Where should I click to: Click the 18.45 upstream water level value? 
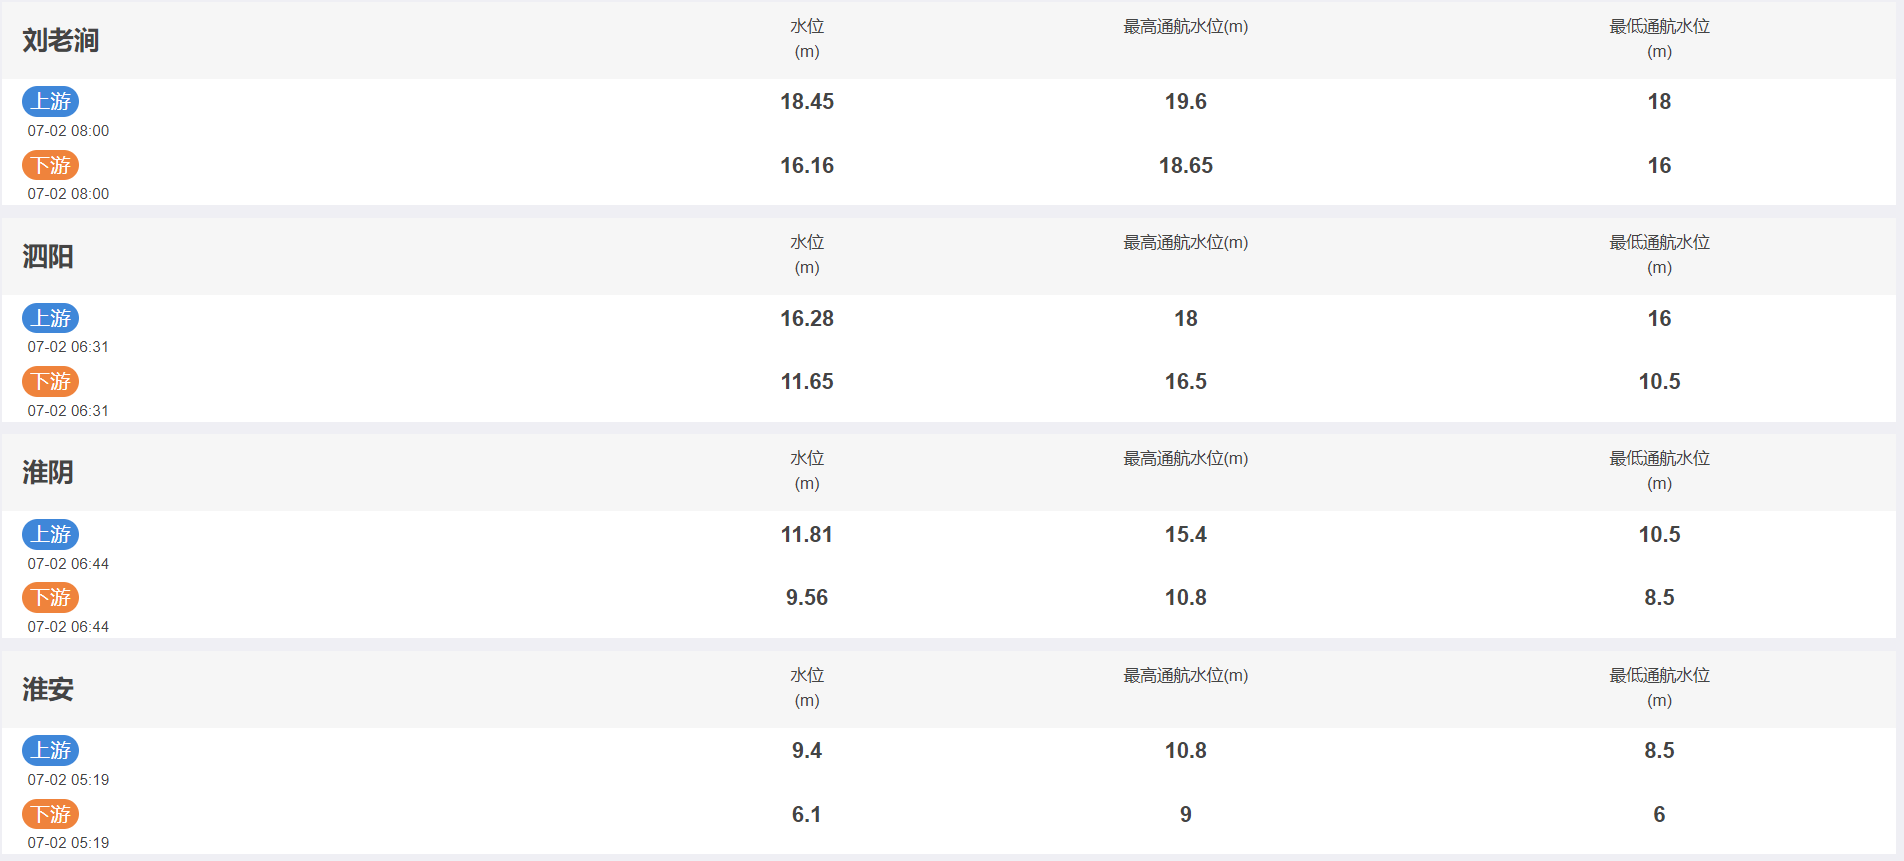click(x=807, y=101)
